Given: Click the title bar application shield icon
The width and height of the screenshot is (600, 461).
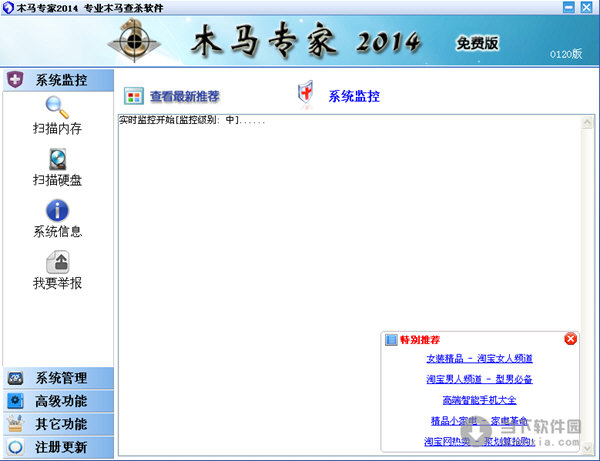Looking at the screenshot, I should (x=8, y=7).
